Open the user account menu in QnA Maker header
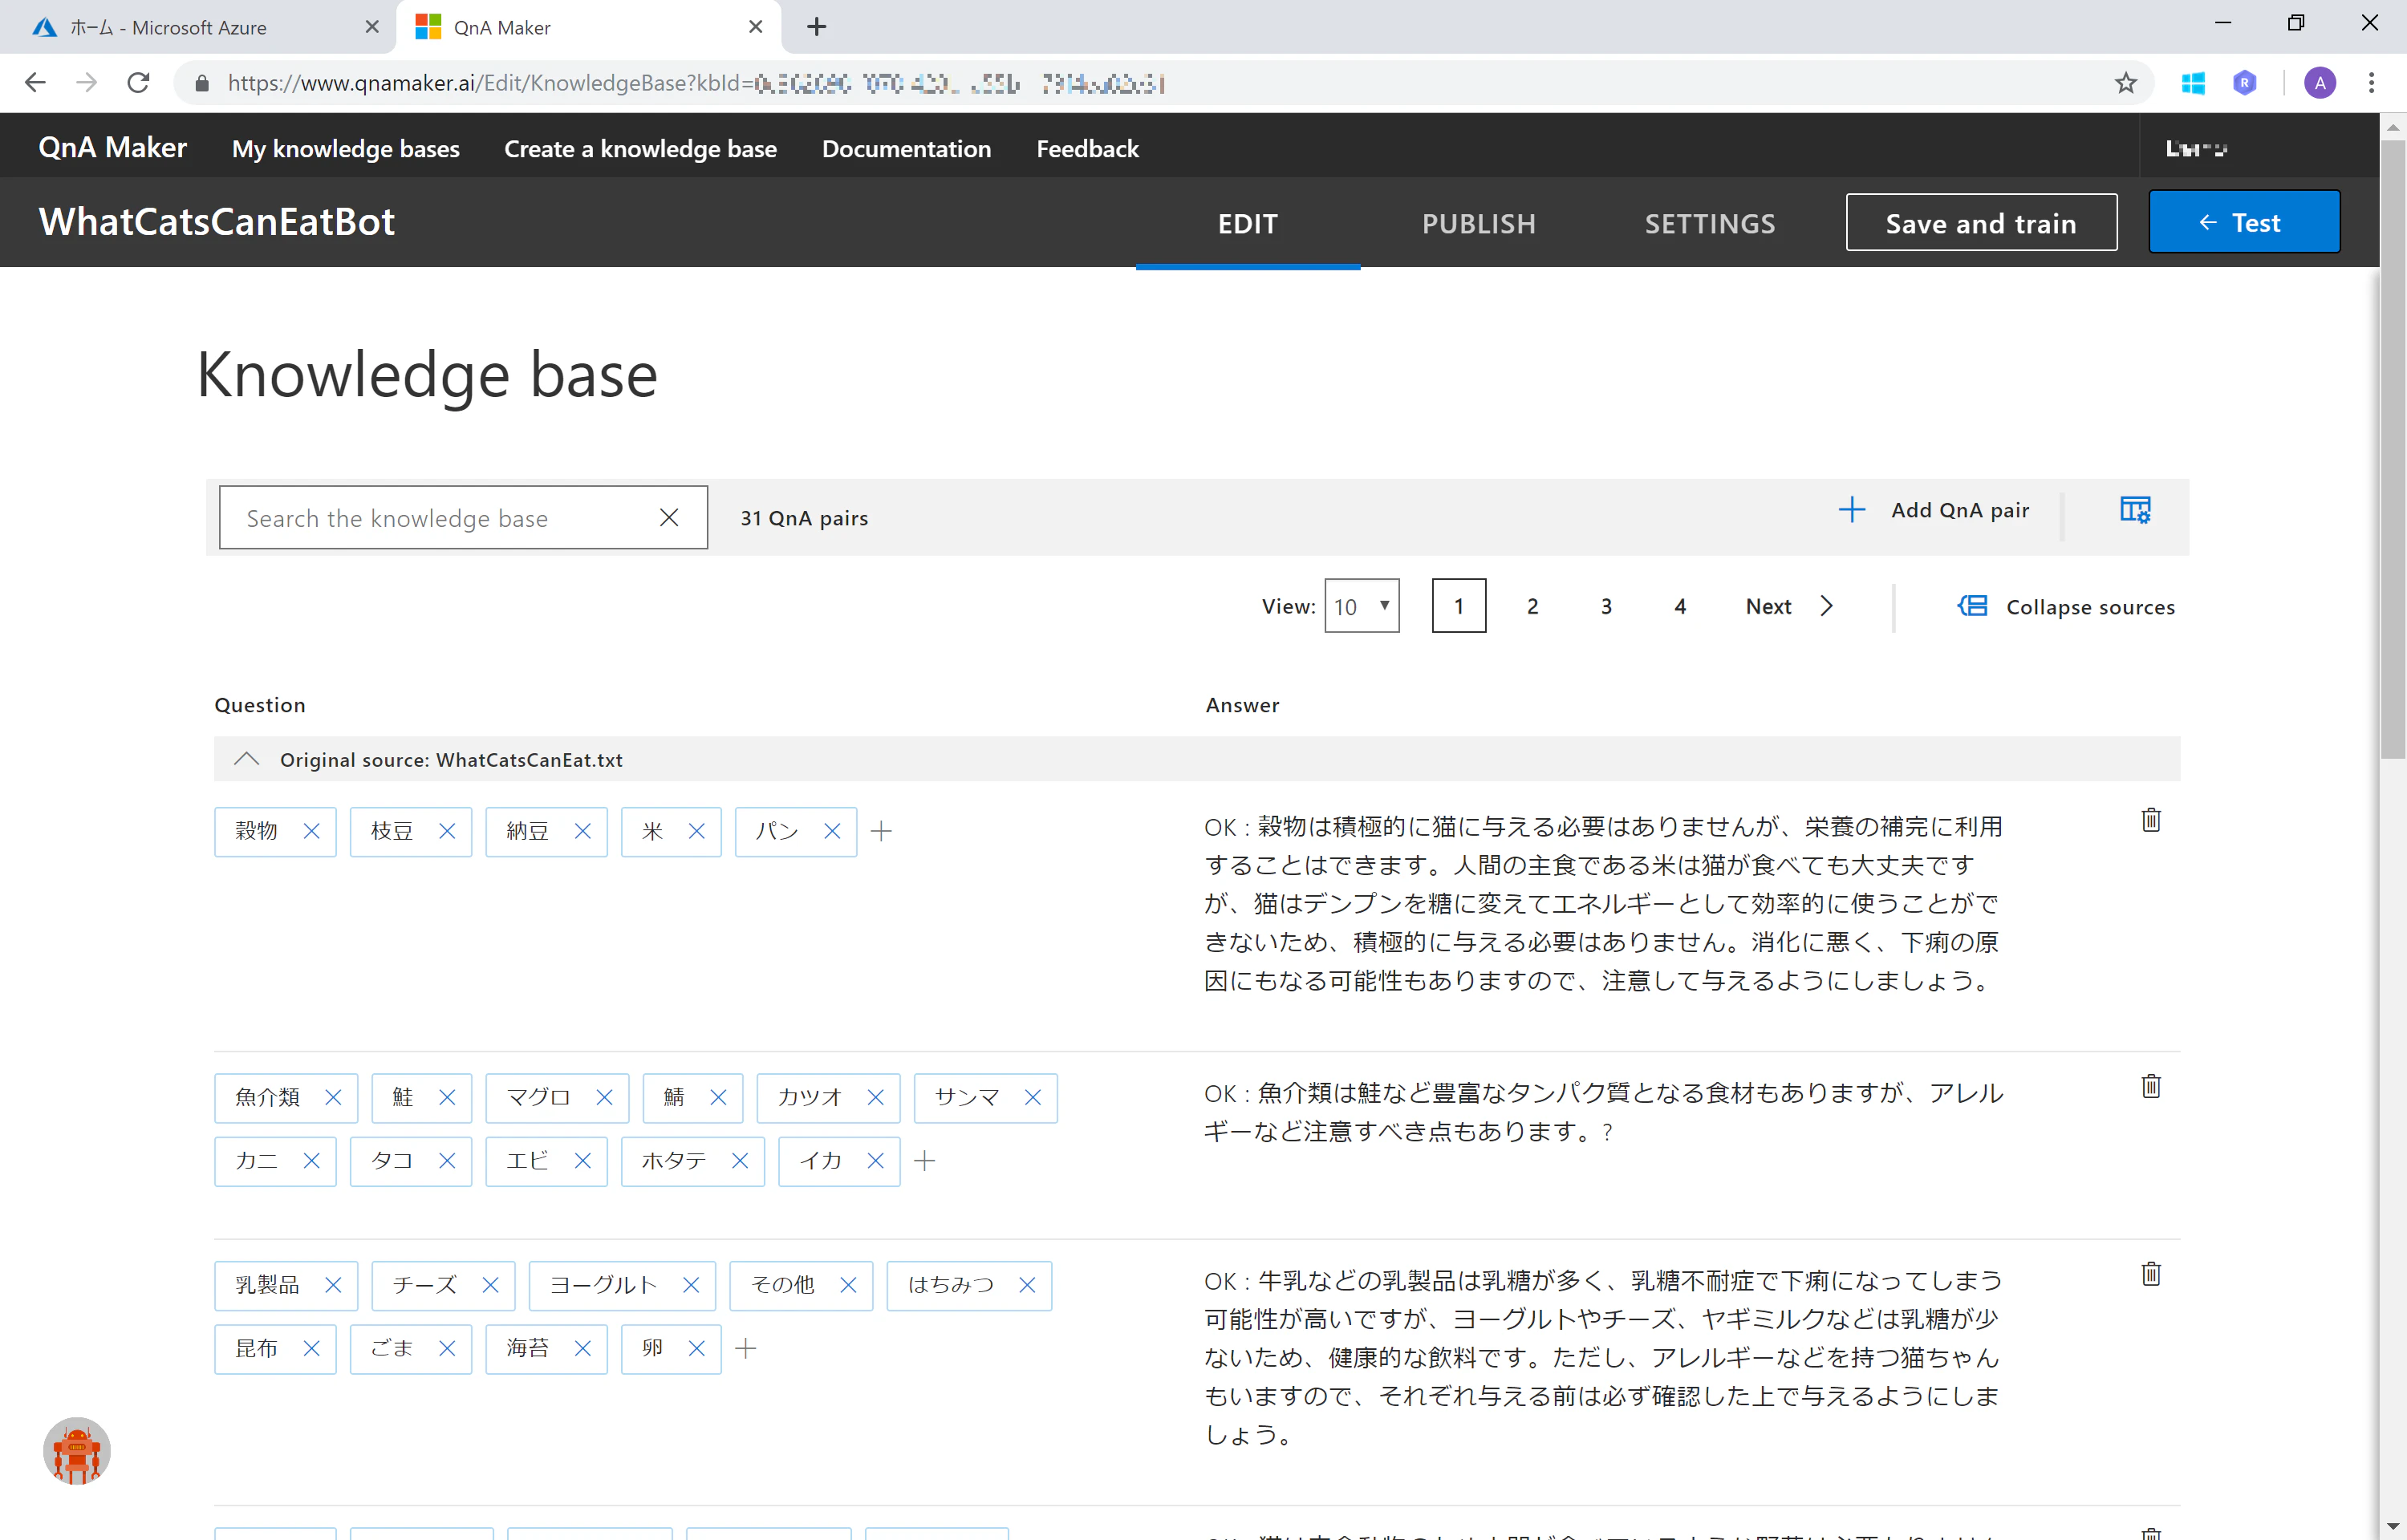 pyautogui.click(x=2196, y=148)
